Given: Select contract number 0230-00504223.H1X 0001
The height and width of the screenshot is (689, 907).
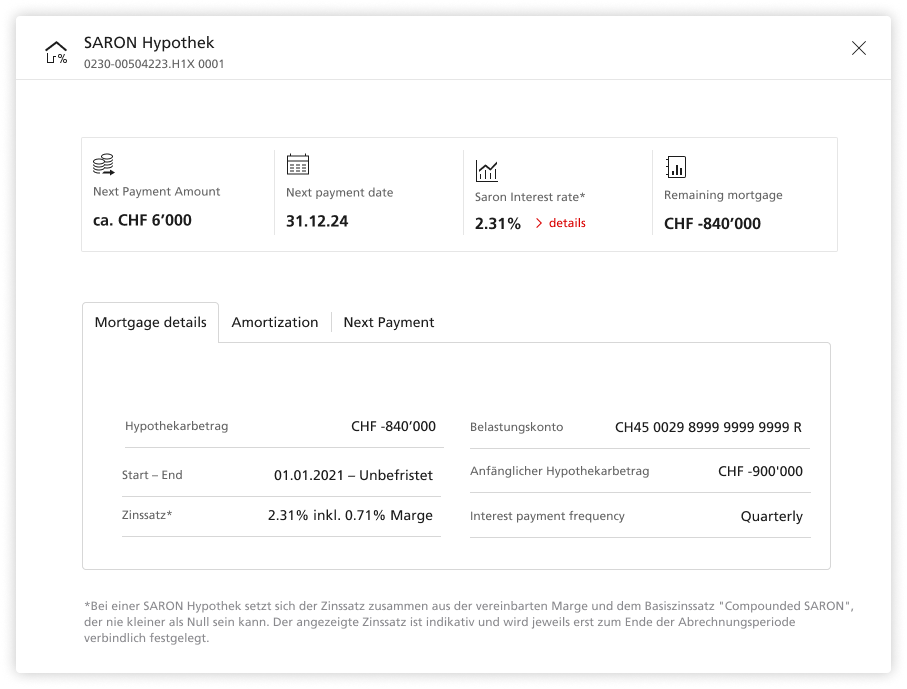Looking at the screenshot, I should (x=154, y=64).
